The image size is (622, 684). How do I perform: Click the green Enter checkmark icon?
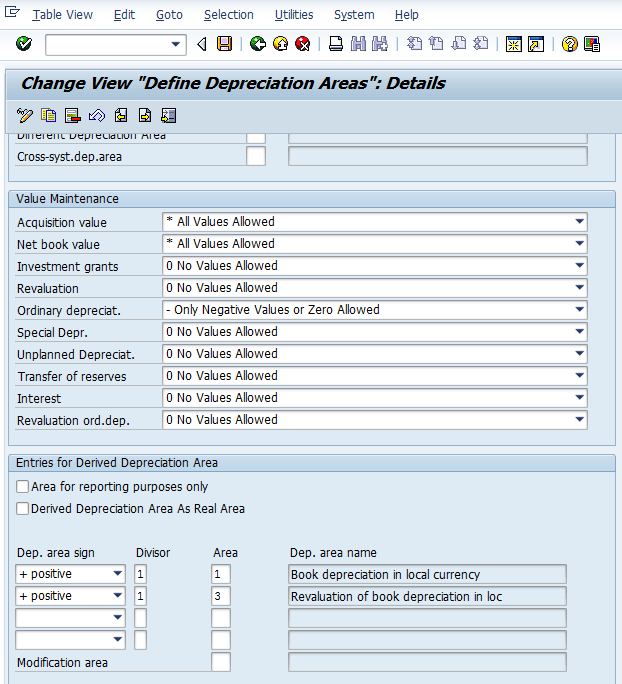tap(24, 44)
